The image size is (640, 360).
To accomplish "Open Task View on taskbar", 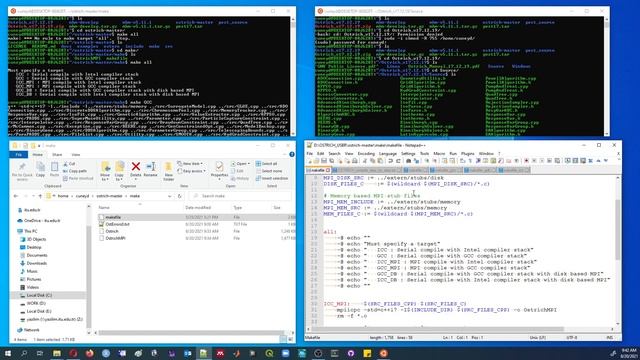I will (40, 353).
